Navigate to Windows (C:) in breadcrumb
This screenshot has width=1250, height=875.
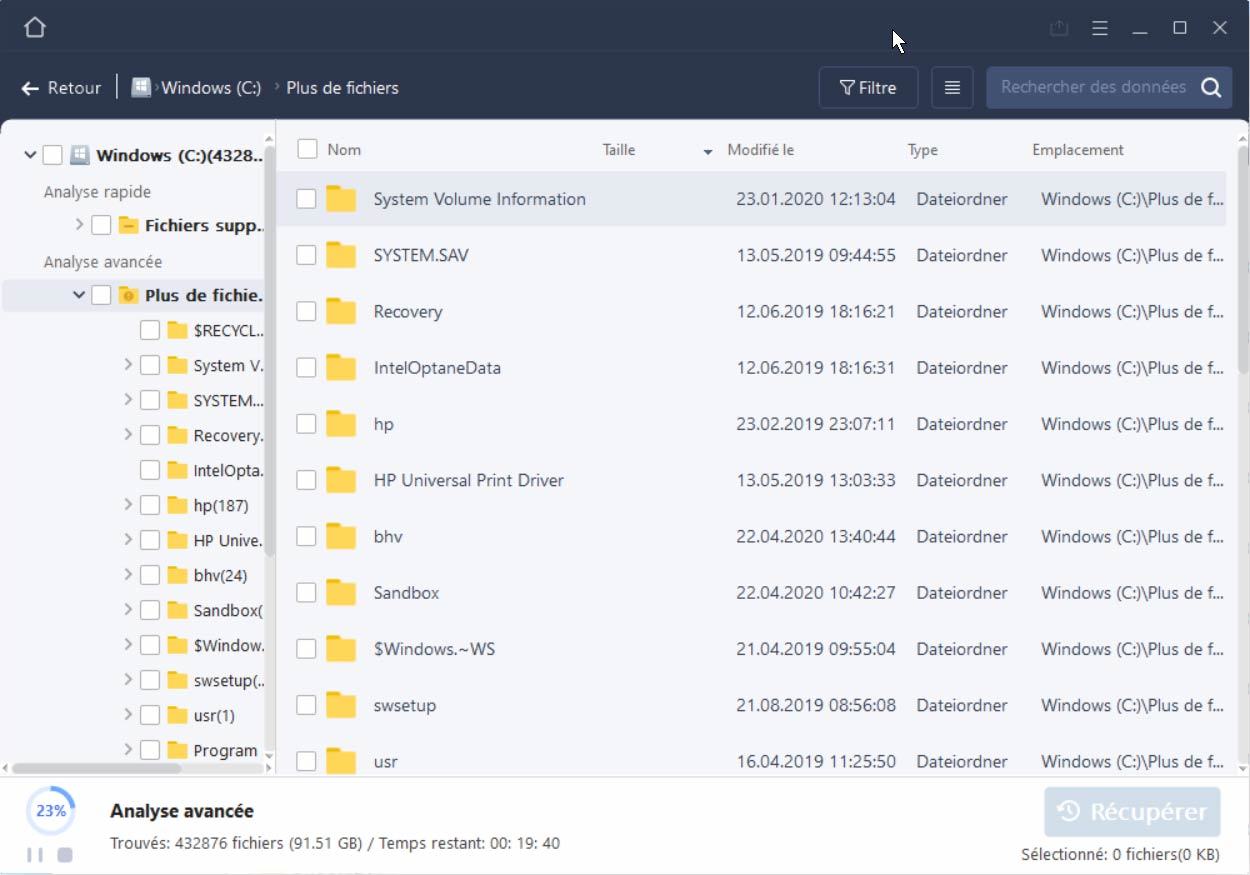point(211,88)
